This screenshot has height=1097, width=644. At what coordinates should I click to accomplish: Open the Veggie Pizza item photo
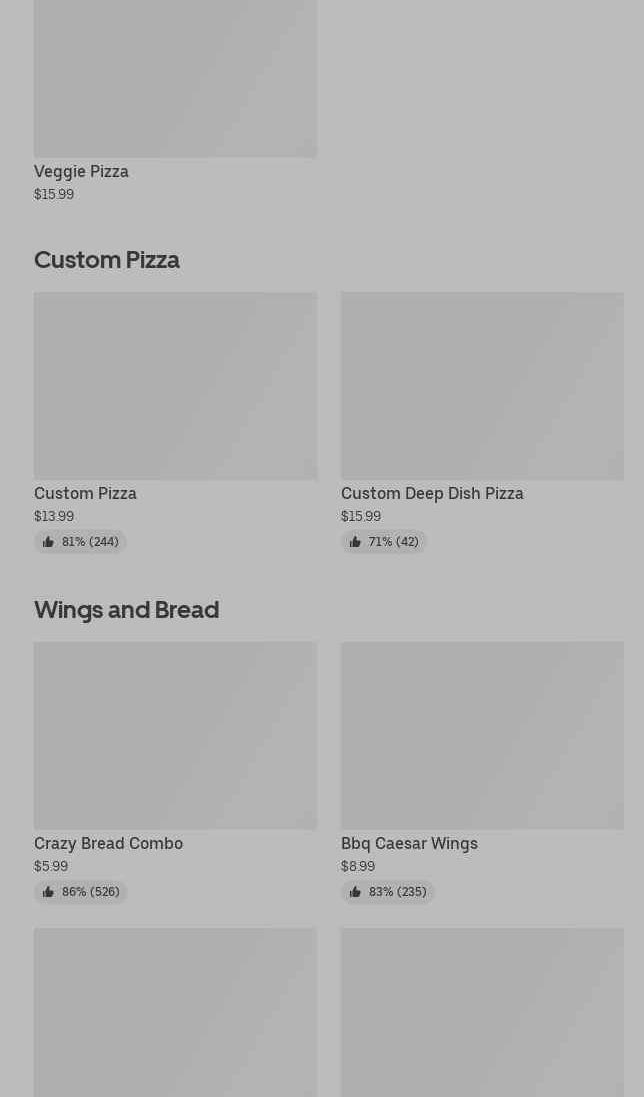coord(175,78)
